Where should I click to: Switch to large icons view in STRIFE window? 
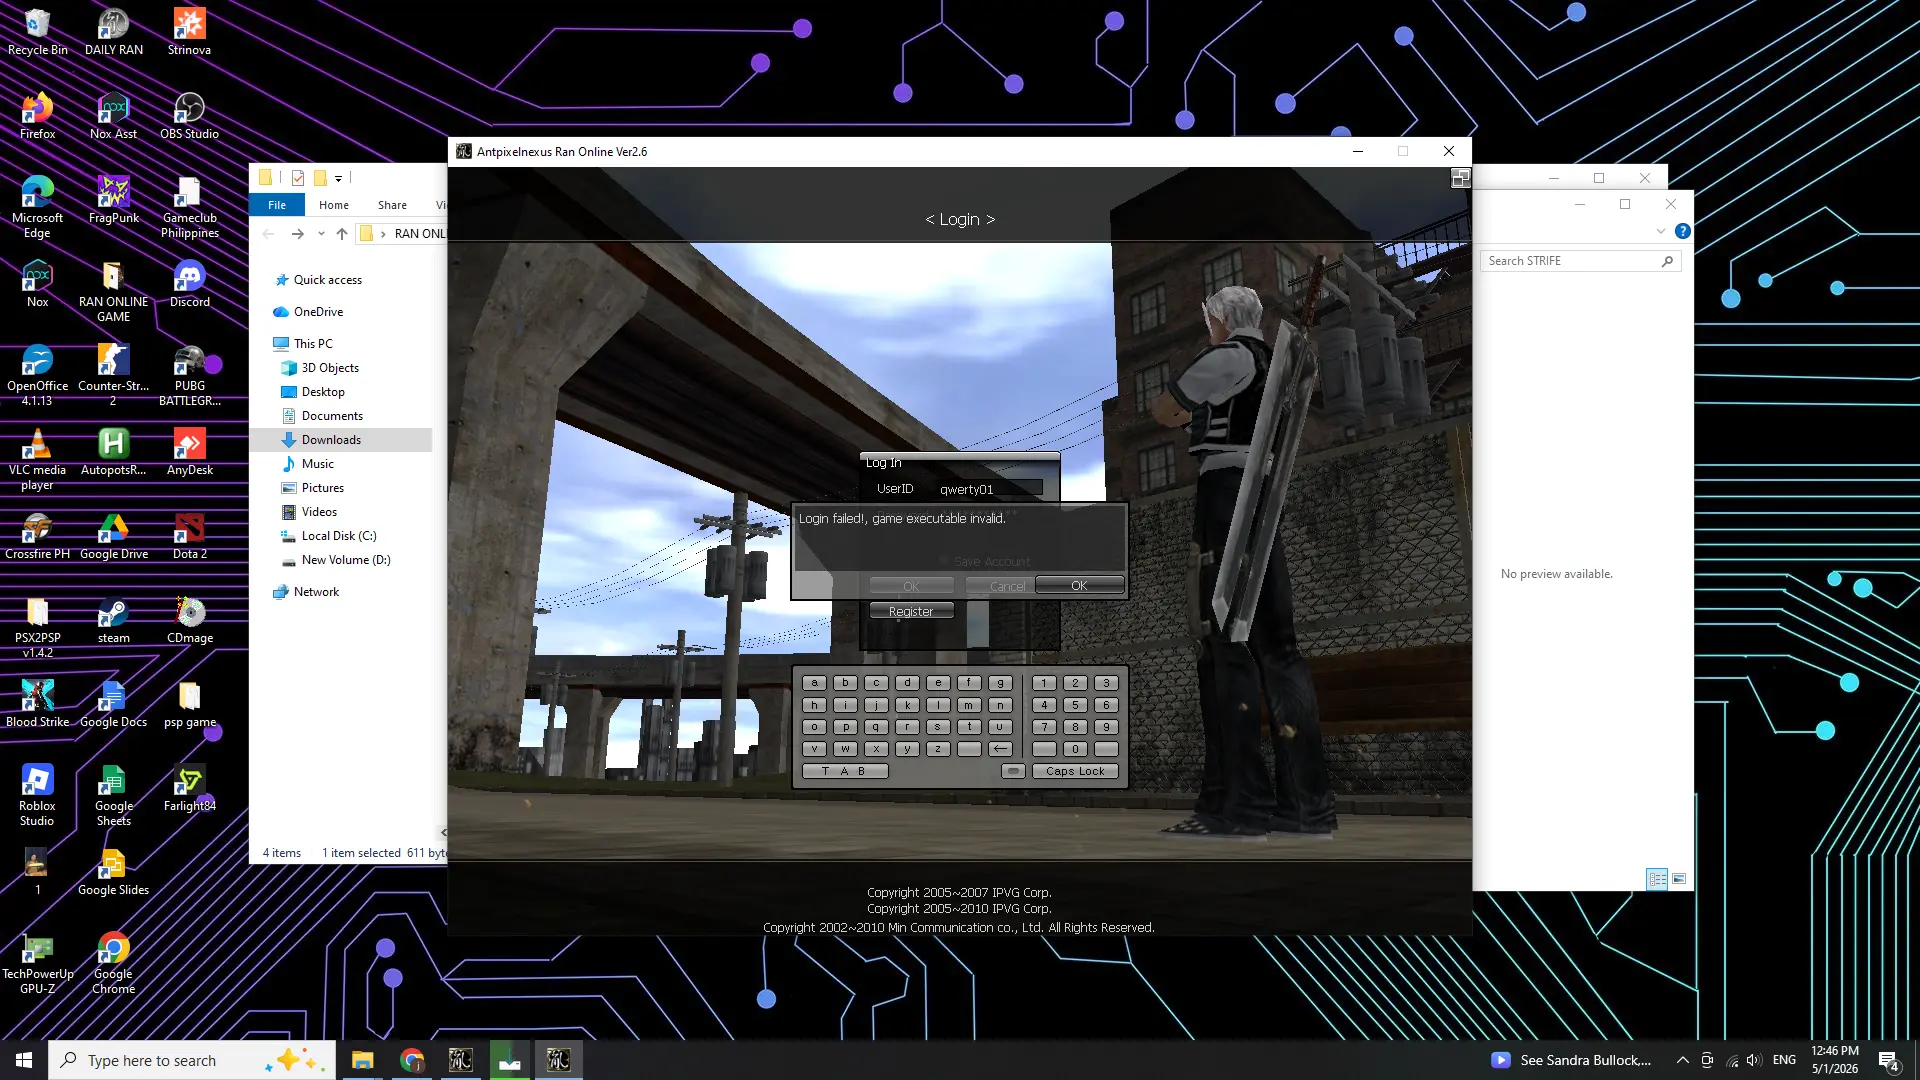[x=1679, y=879]
